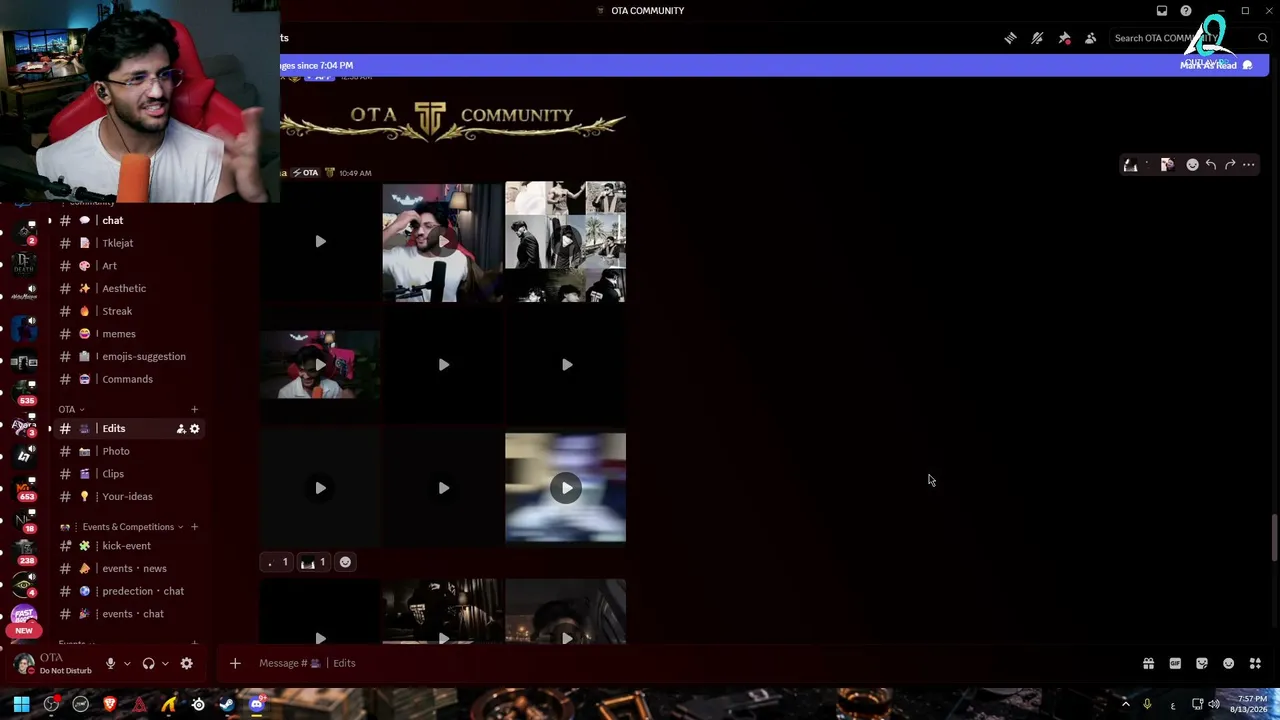Open the Discord inbox
Viewport: 1280px width, 720px height.
pos(1162,11)
